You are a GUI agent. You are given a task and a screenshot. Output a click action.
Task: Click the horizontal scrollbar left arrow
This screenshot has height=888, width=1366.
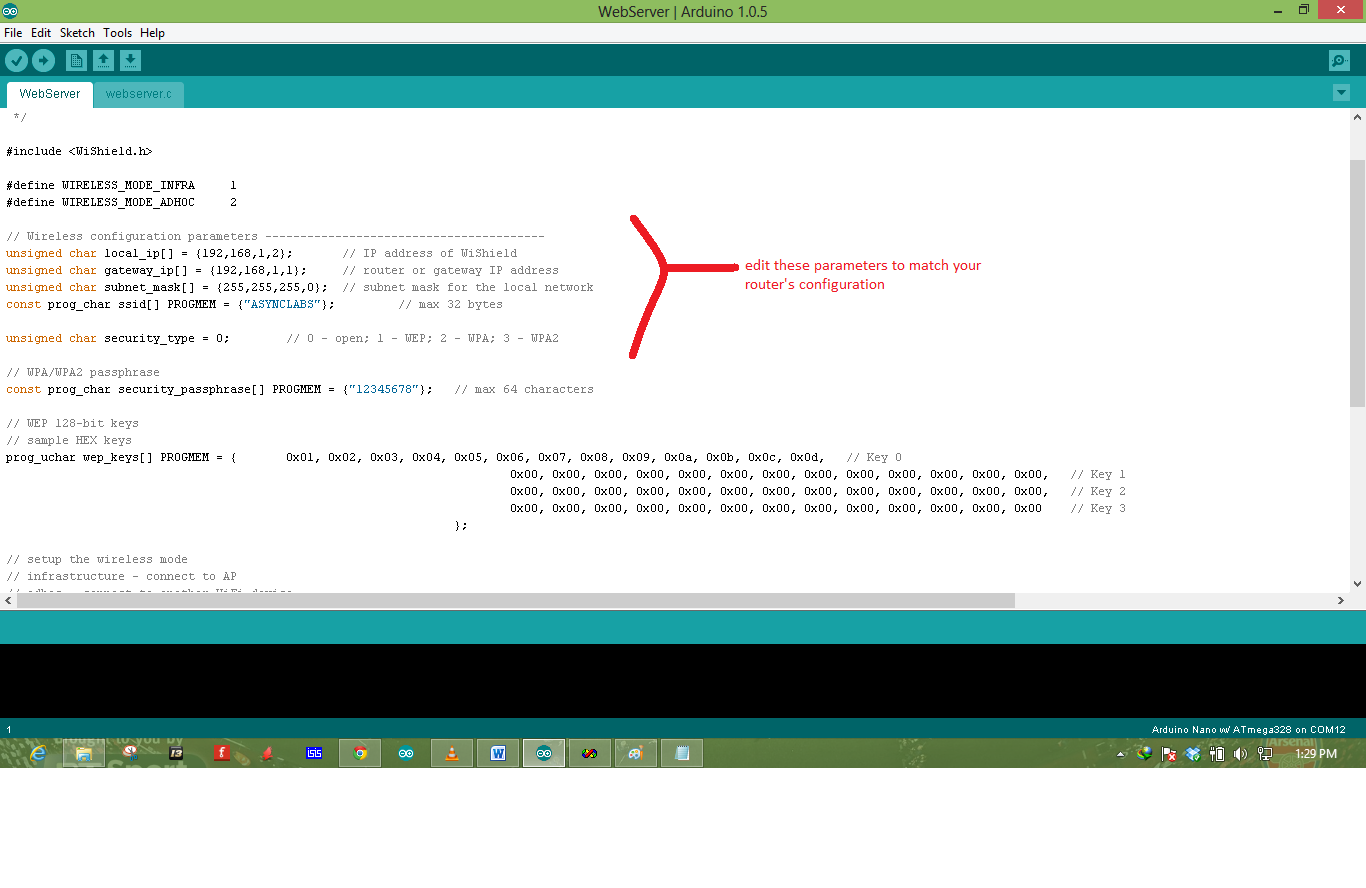[7, 601]
